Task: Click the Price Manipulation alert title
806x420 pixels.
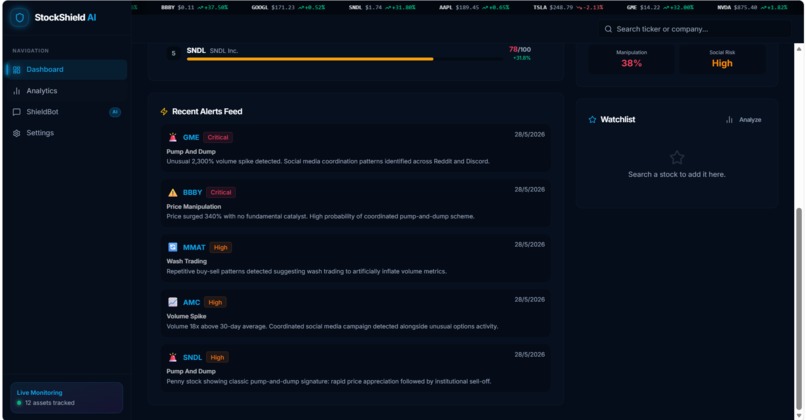Action: [194, 207]
